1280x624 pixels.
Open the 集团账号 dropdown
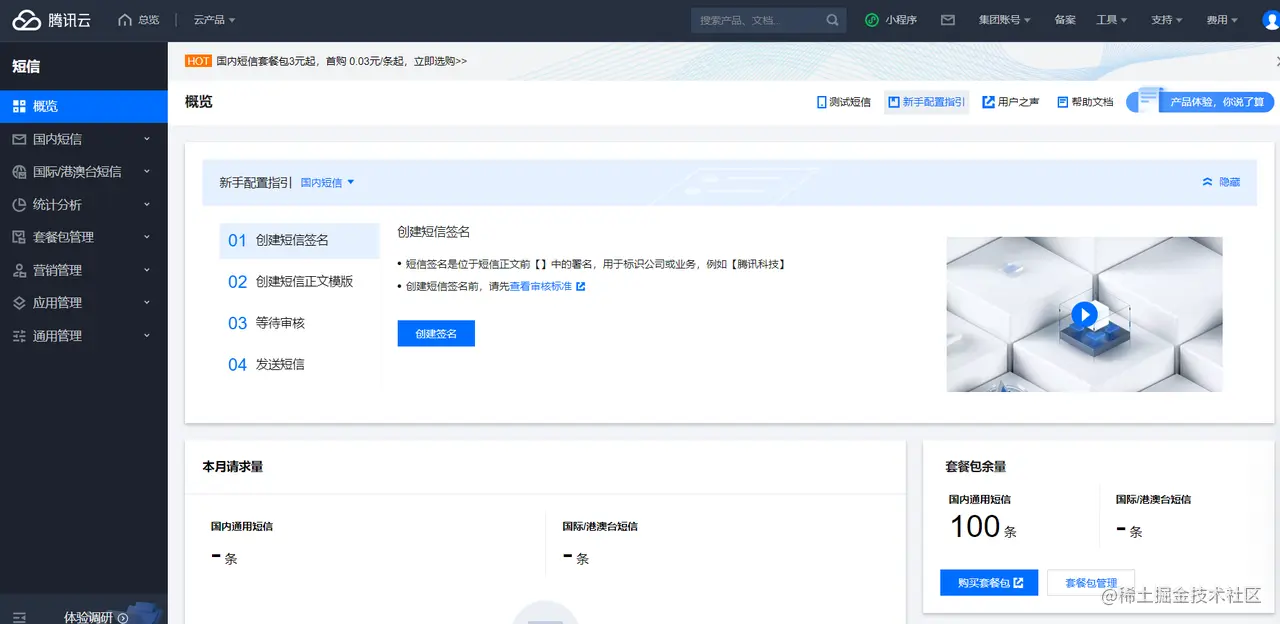pos(1005,20)
